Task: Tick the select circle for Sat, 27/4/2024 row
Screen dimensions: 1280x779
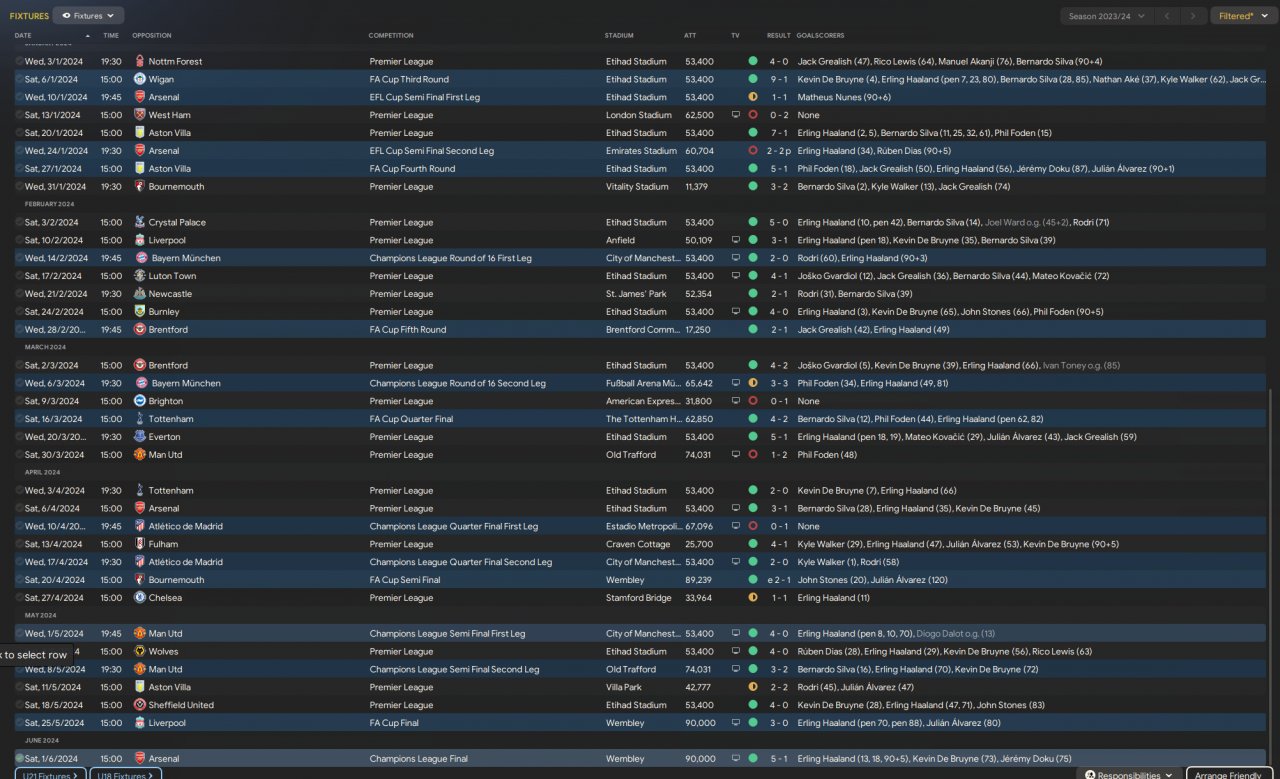Action: (19, 598)
